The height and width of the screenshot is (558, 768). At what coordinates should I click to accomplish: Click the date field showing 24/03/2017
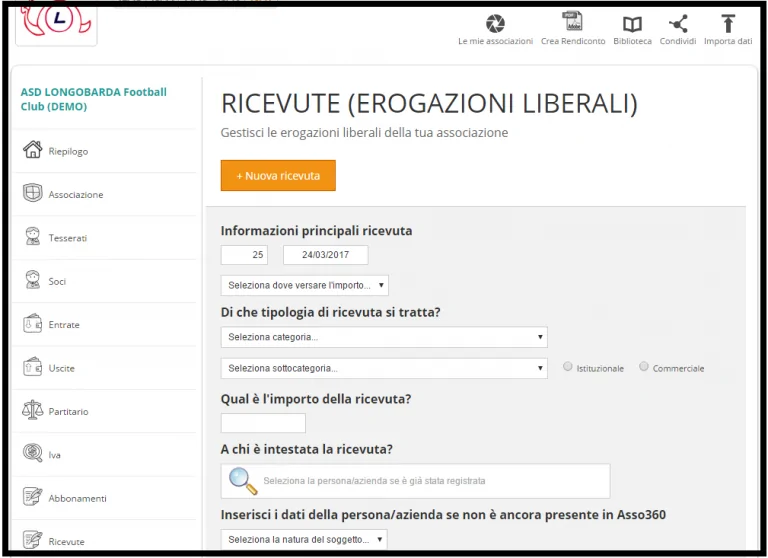pos(326,255)
